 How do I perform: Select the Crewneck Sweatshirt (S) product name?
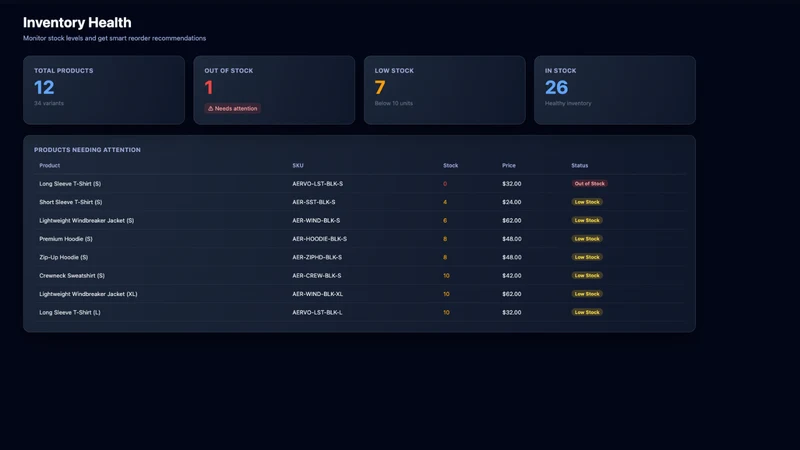(x=72, y=276)
